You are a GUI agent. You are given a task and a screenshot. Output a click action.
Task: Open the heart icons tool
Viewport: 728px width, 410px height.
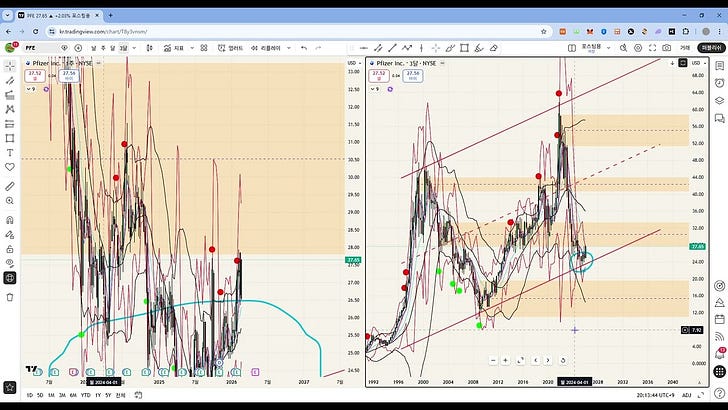click(10, 167)
